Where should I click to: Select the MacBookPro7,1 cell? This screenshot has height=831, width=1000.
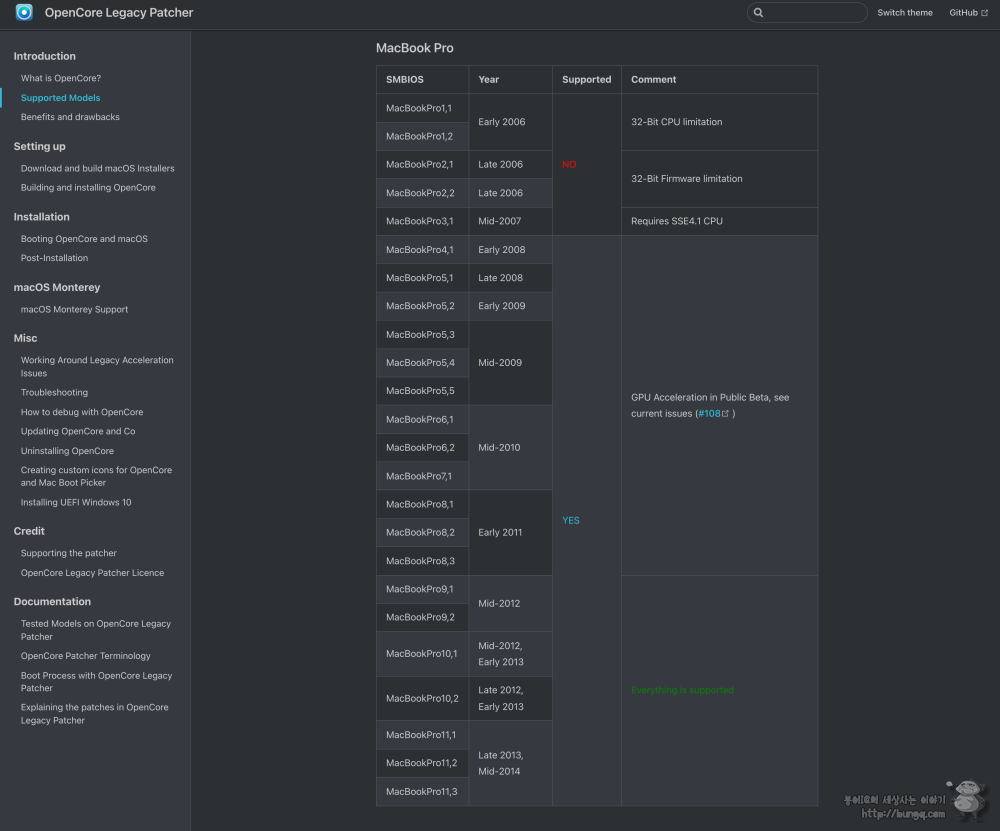tap(422, 476)
